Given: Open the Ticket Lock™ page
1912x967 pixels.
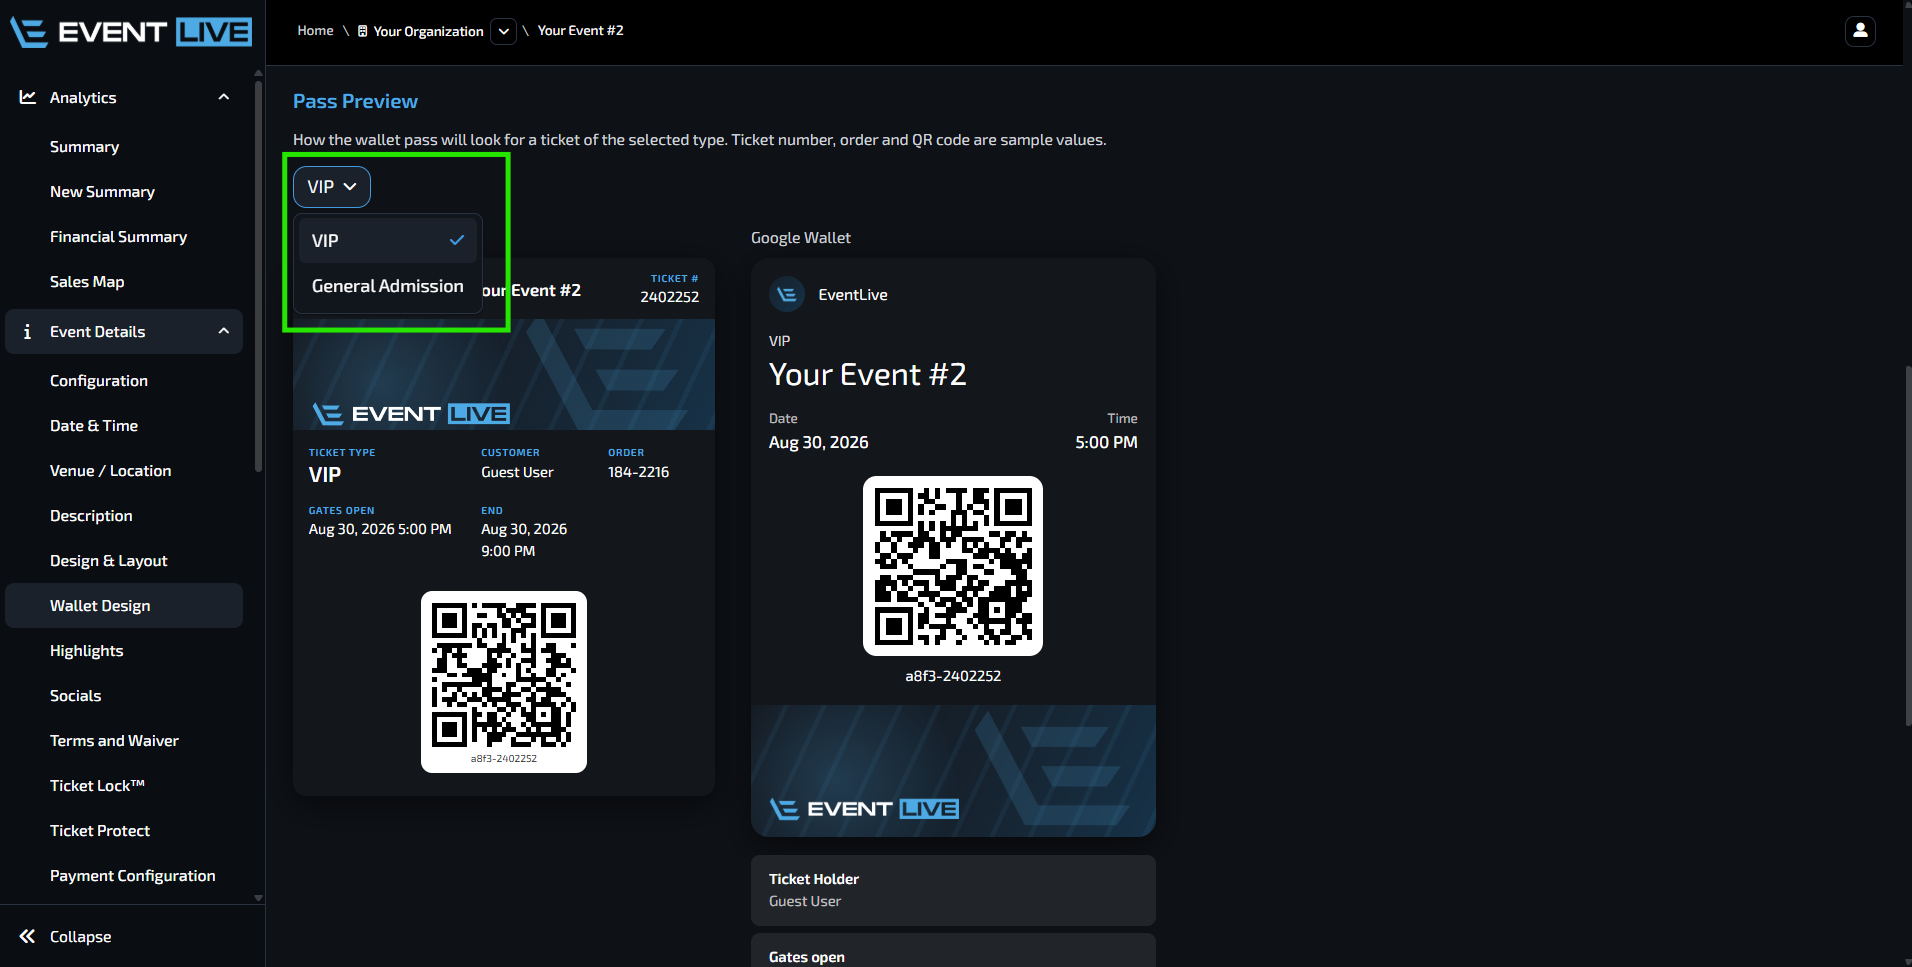Looking at the screenshot, I should pos(97,786).
